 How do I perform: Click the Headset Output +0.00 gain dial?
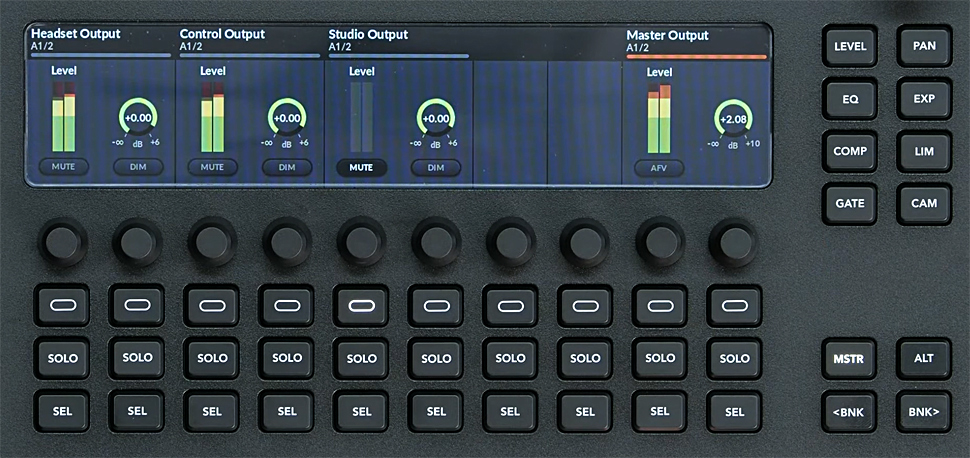coord(138,118)
